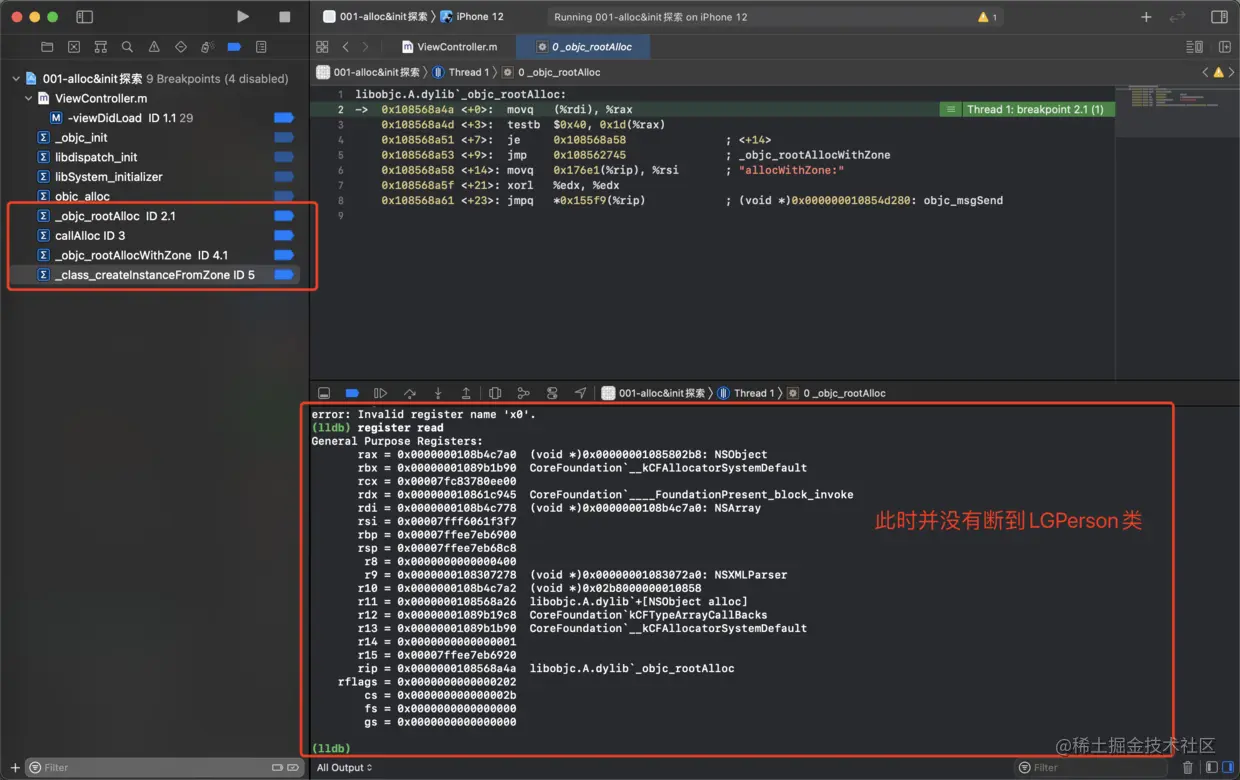
Task: Click the Run (play) button
Action: tap(243, 17)
